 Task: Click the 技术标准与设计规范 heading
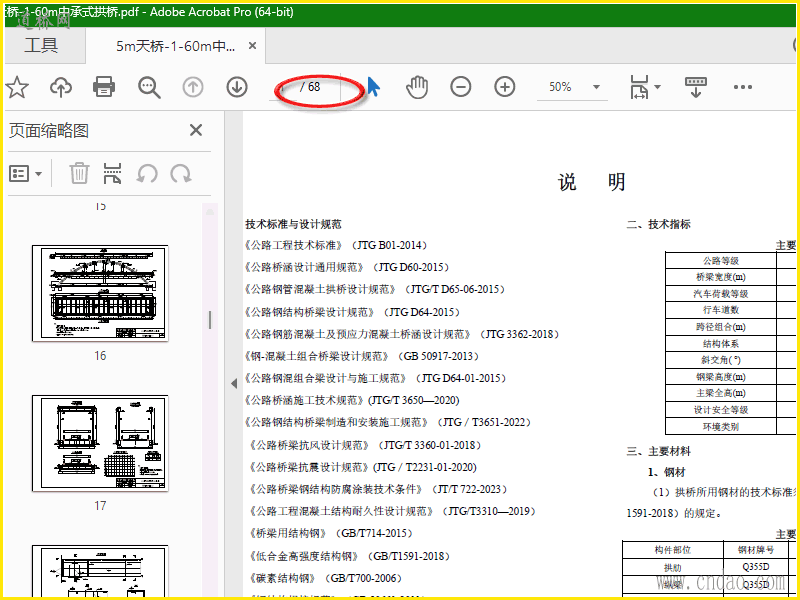293,224
